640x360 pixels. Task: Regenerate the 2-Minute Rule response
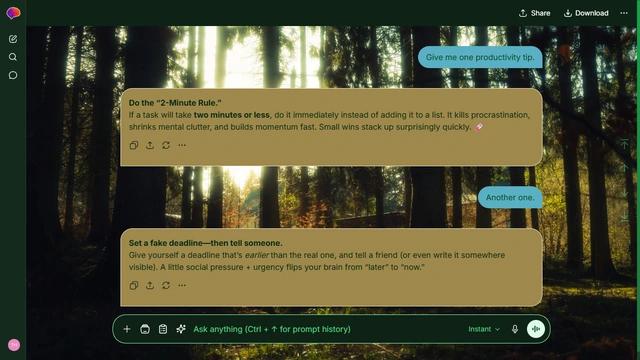(x=166, y=145)
